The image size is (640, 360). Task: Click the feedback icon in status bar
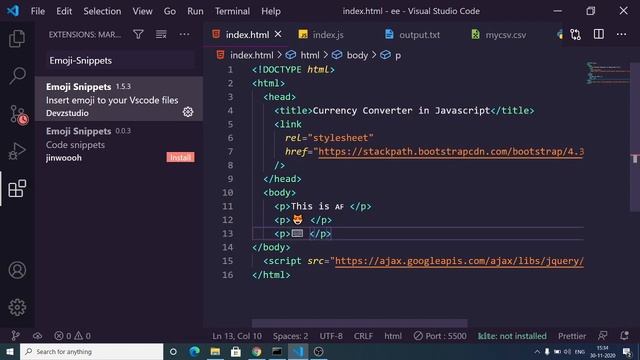click(602, 336)
